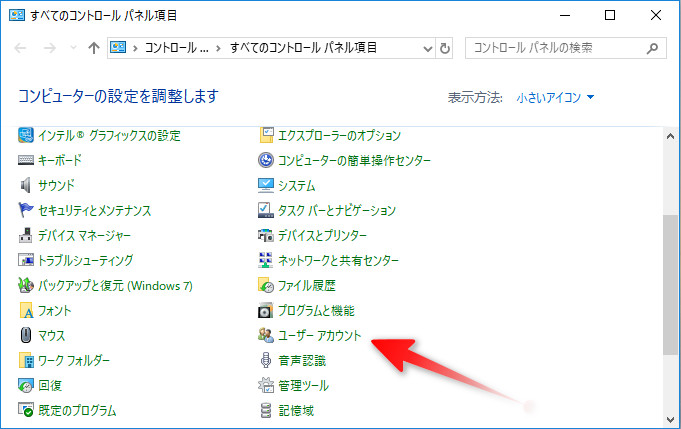Click the タスク バーとナビゲーション icon
This screenshot has height=429, width=681.
pos(266,210)
